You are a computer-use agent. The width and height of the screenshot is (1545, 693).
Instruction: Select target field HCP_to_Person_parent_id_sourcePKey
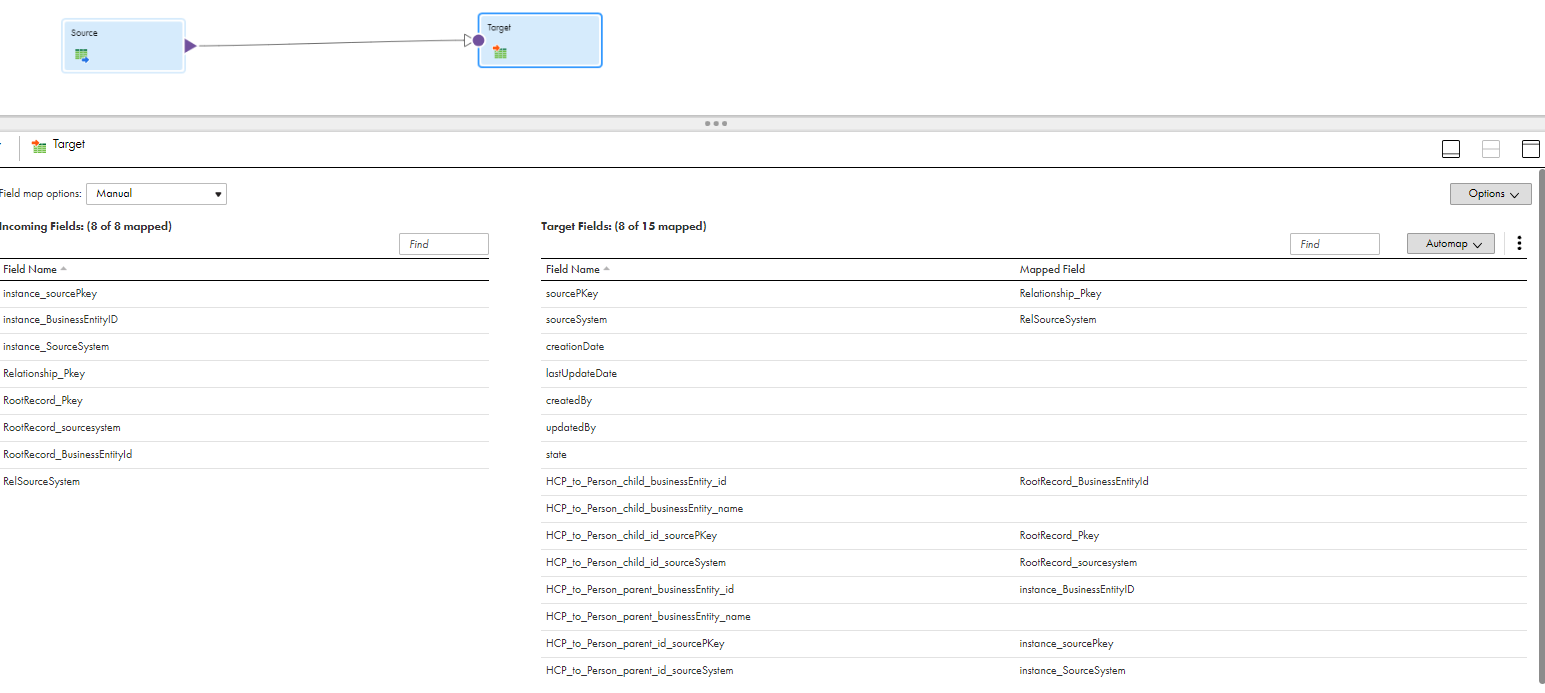[635, 644]
